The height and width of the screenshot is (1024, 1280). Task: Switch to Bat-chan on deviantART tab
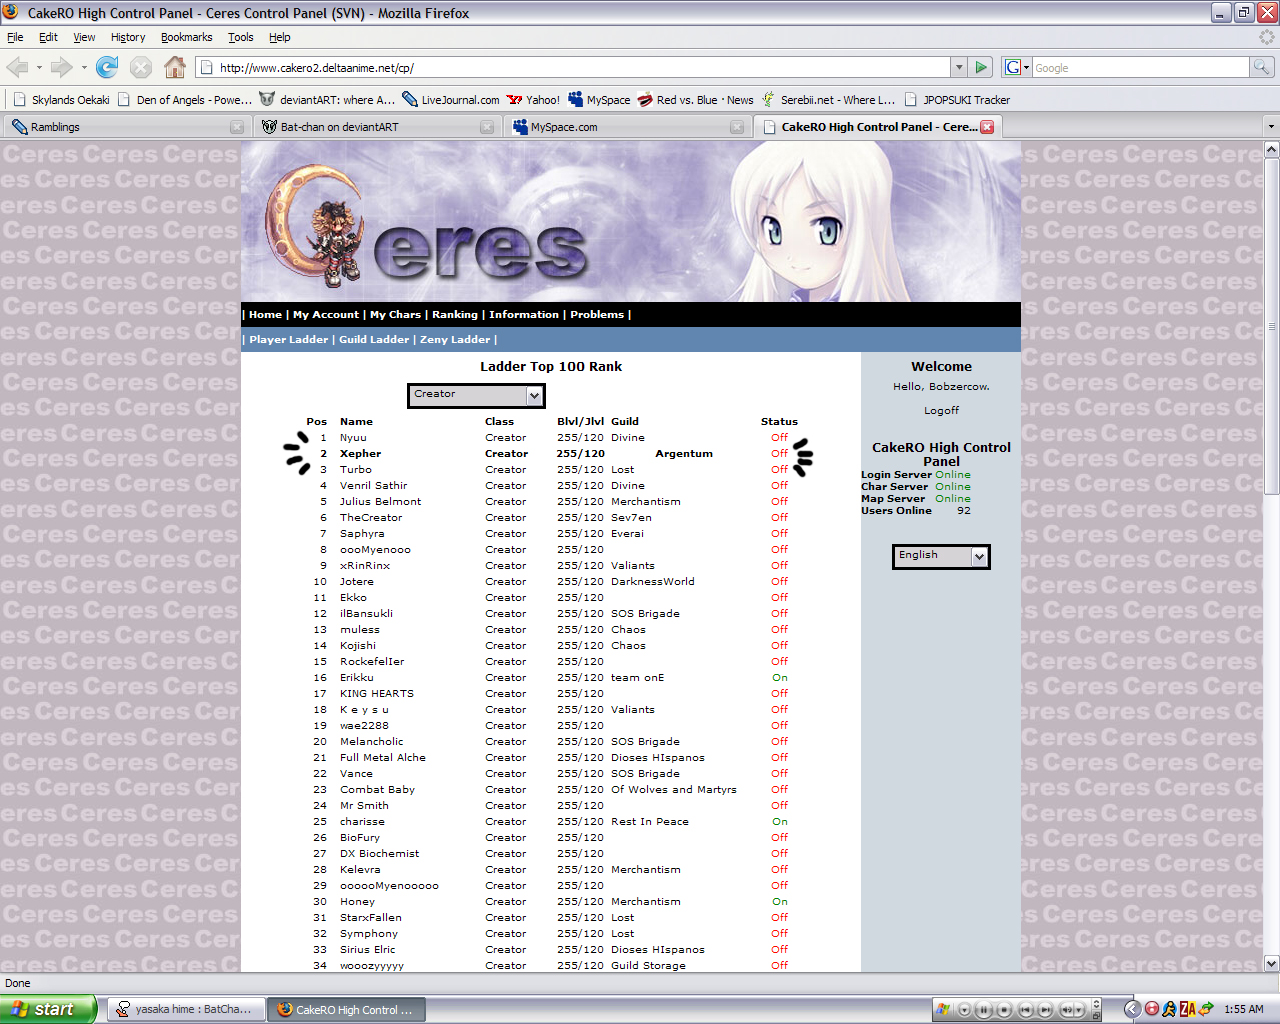click(x=376, y=127)
